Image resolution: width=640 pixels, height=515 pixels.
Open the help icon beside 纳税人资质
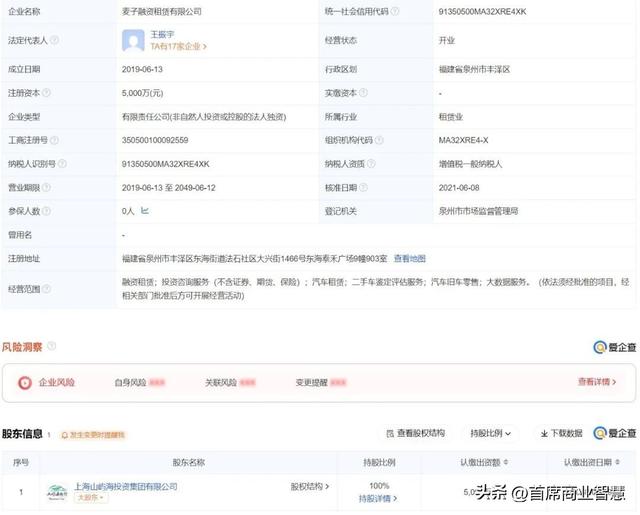click(371, 164)
